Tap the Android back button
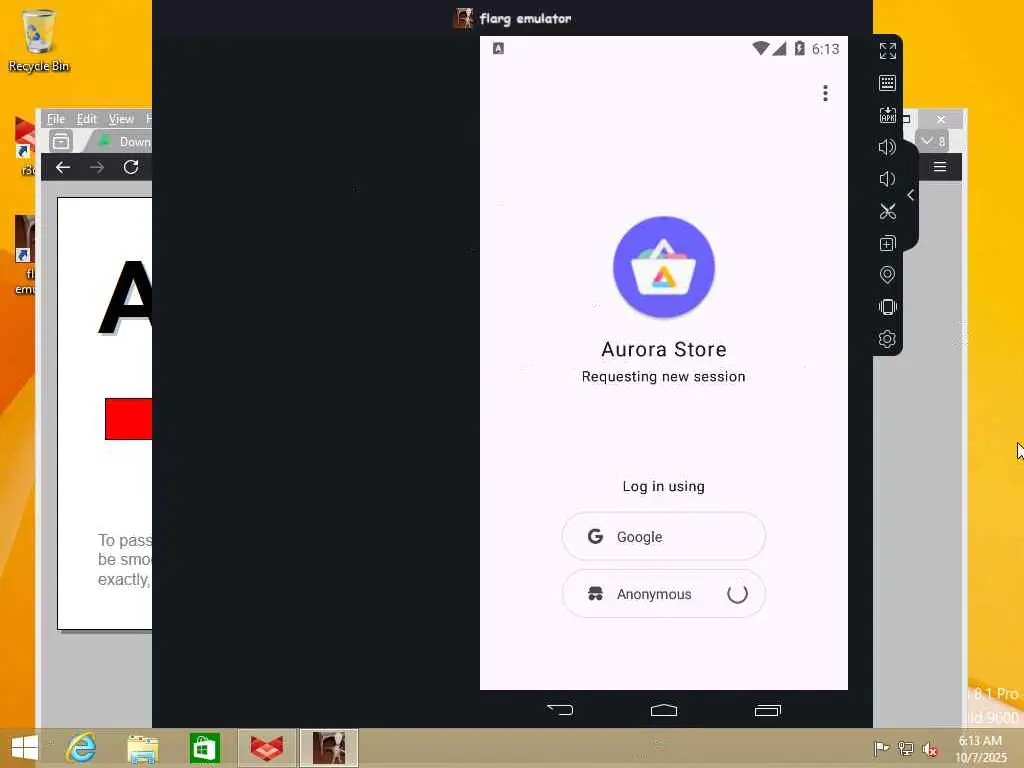 click(560, 710)
